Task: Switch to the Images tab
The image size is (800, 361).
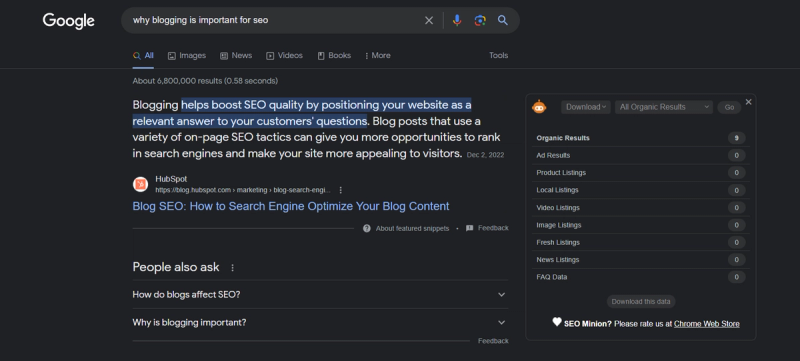Action: tap(187, 56)
